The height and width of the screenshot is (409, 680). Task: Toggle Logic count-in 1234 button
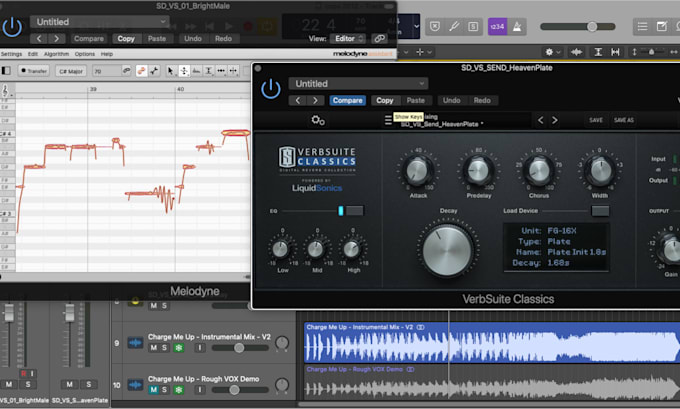497,26
